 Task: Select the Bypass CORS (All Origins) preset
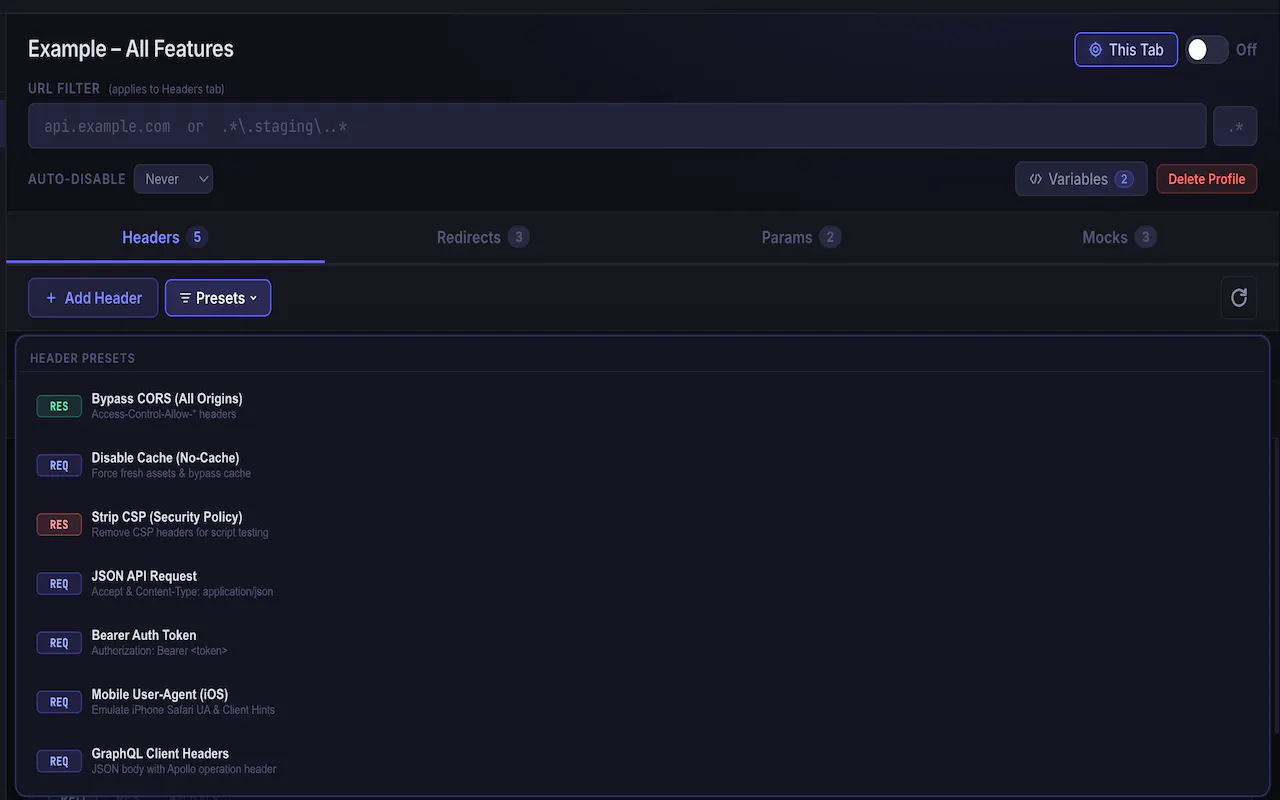click(643, 405)
